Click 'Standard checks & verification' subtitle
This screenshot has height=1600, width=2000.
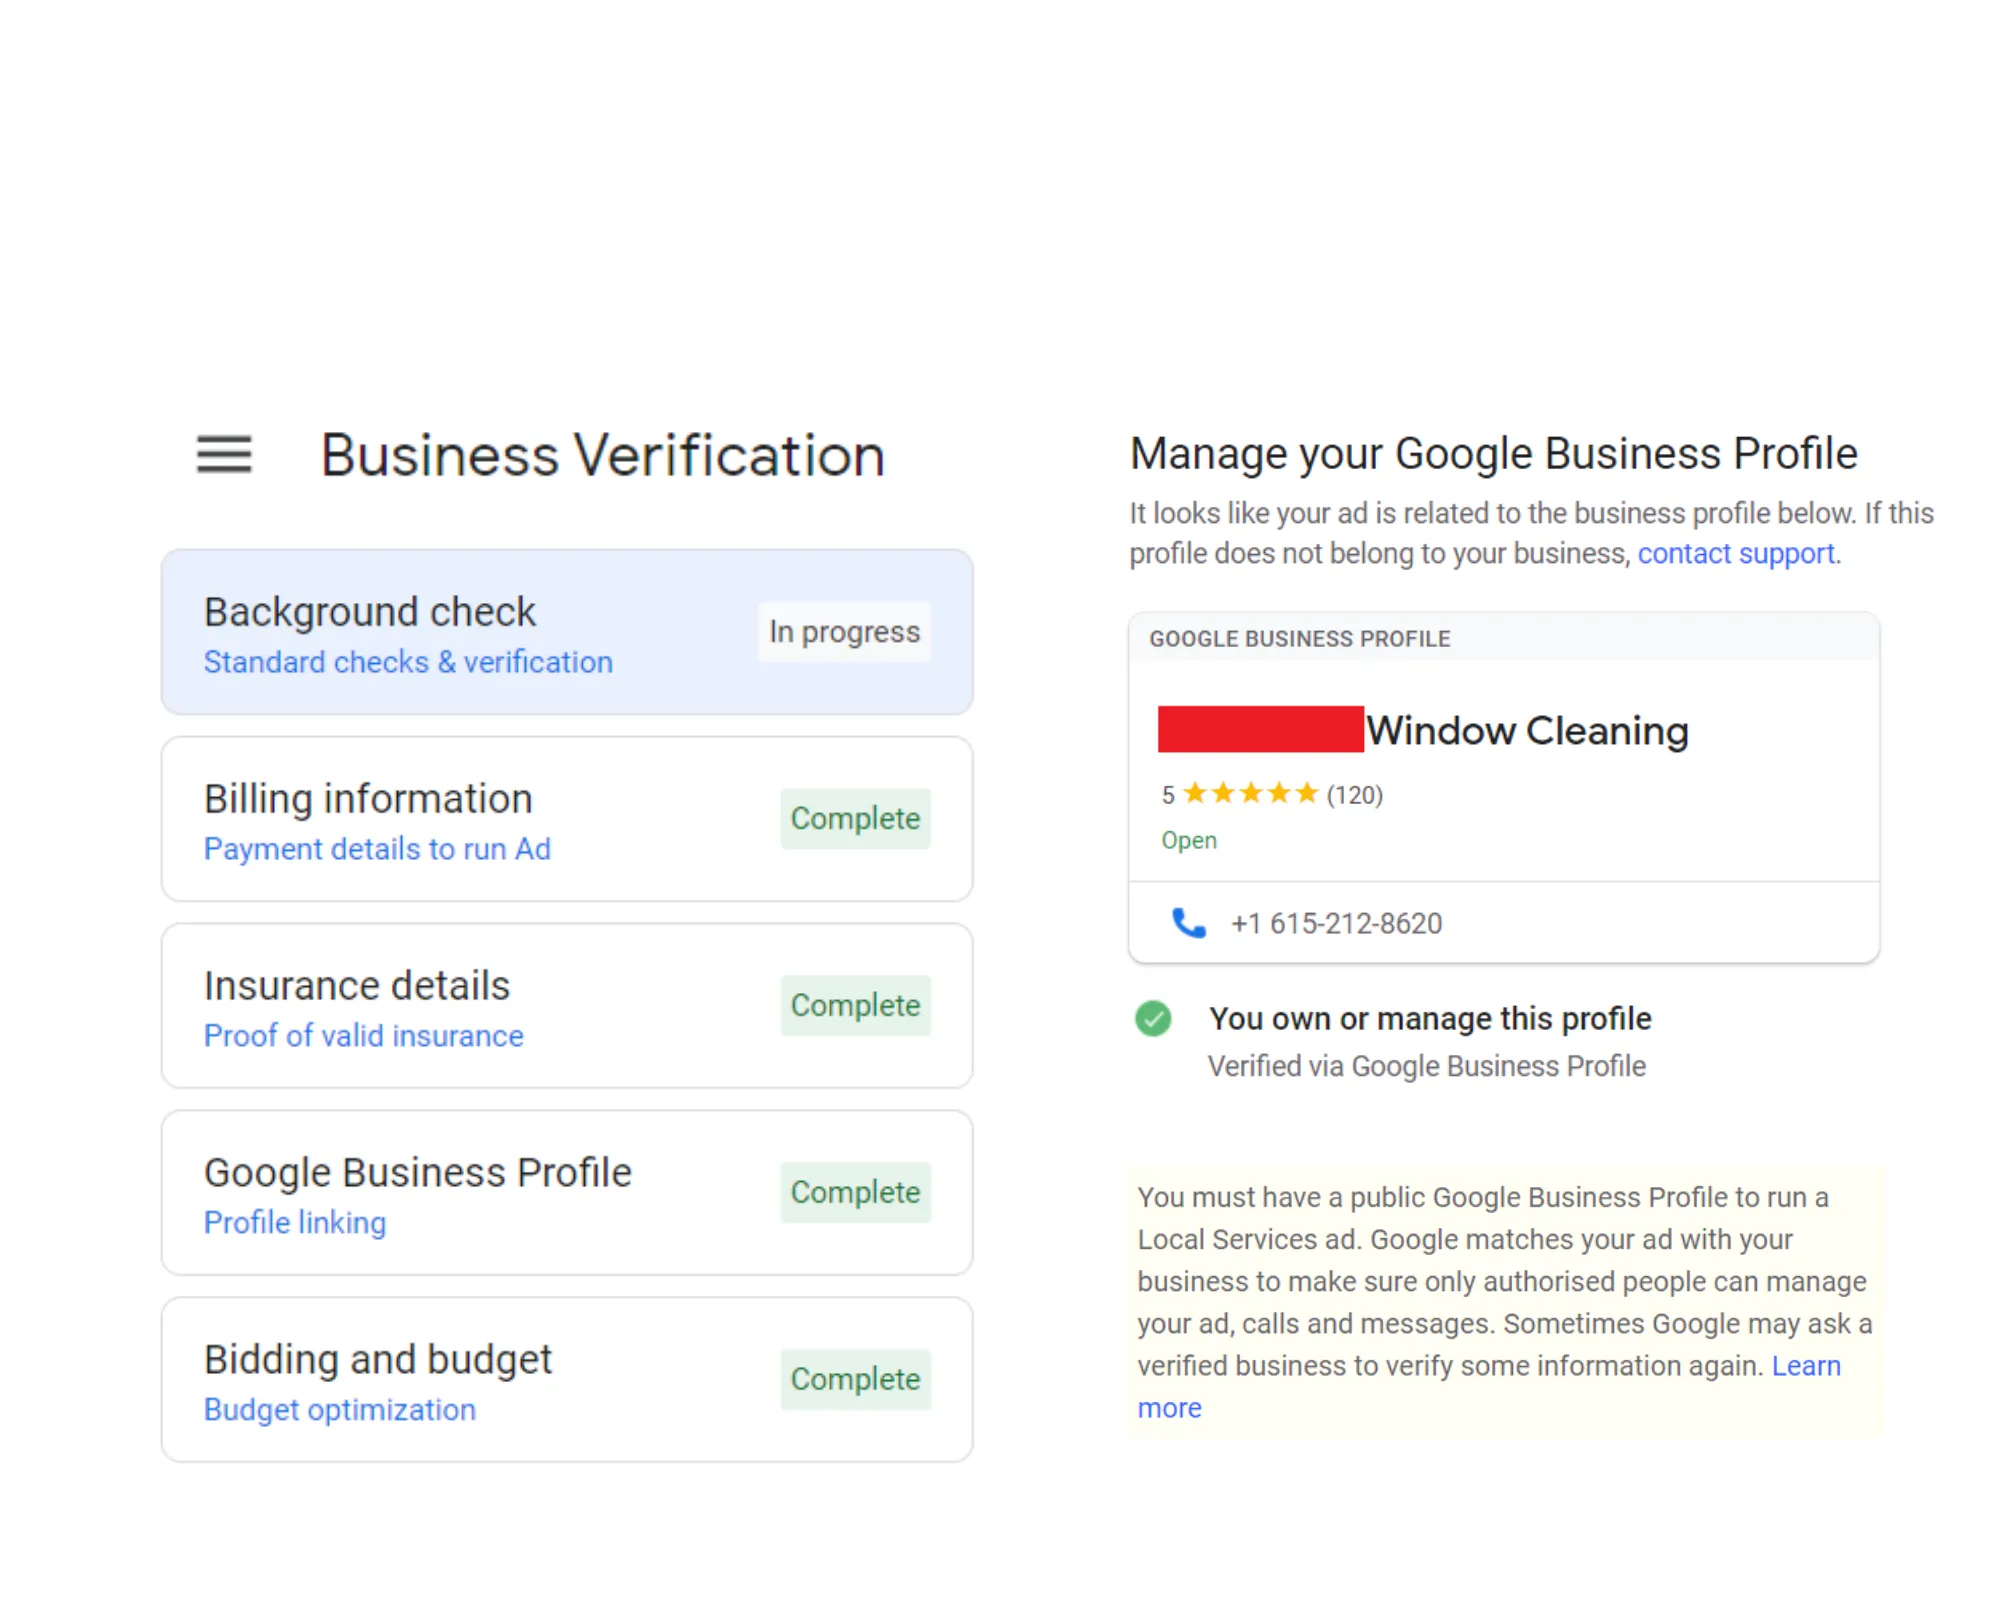pyautogui.click(x=408, y=662)
